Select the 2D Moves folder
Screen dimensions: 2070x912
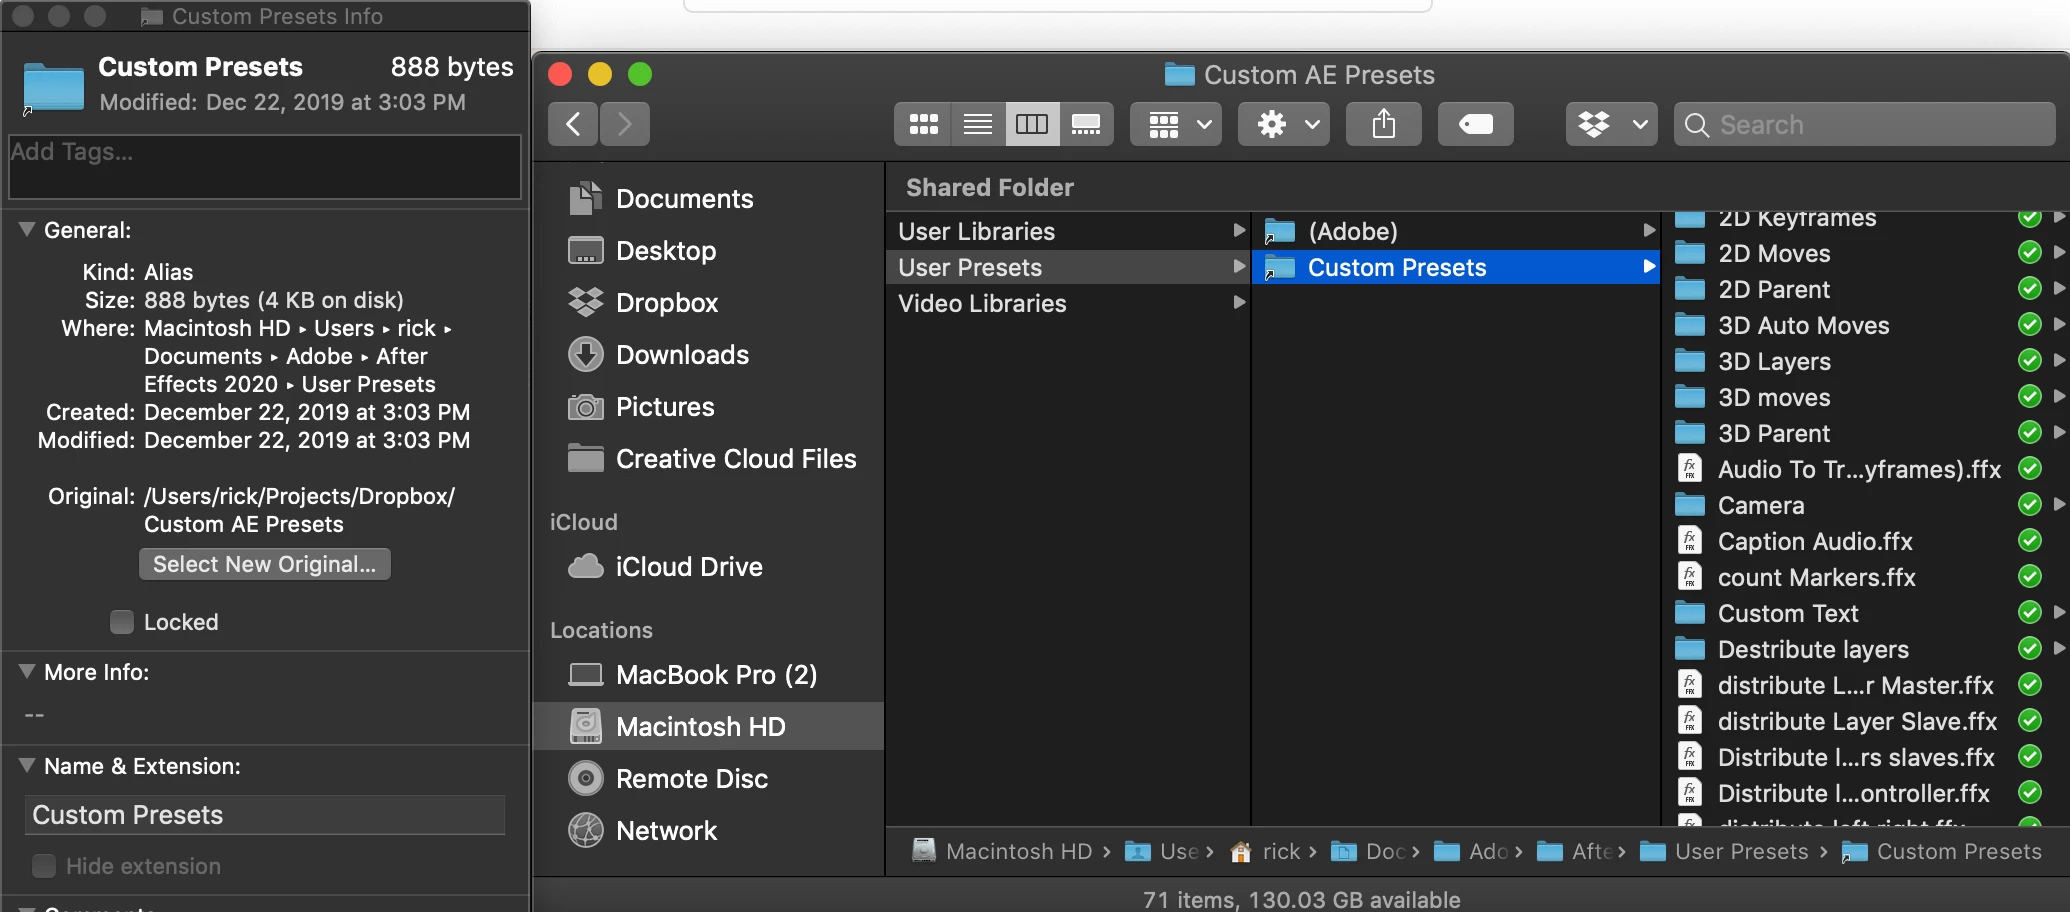[1865, 253]
